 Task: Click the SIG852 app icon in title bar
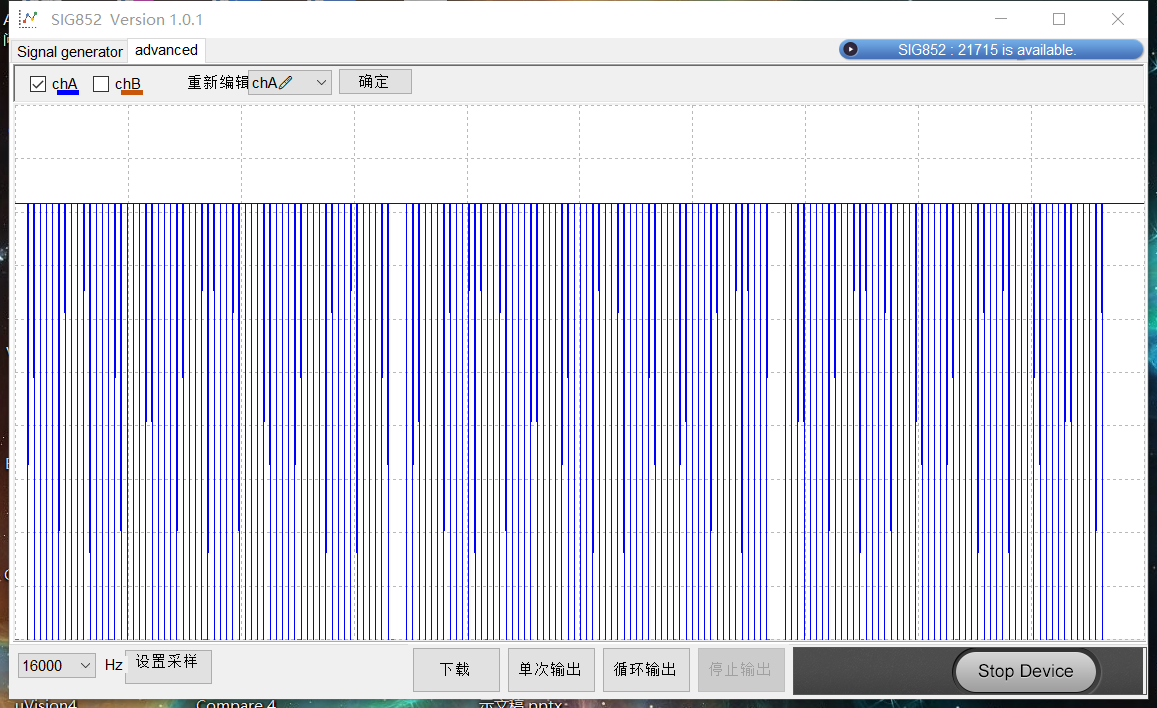(x=27, y=19)
